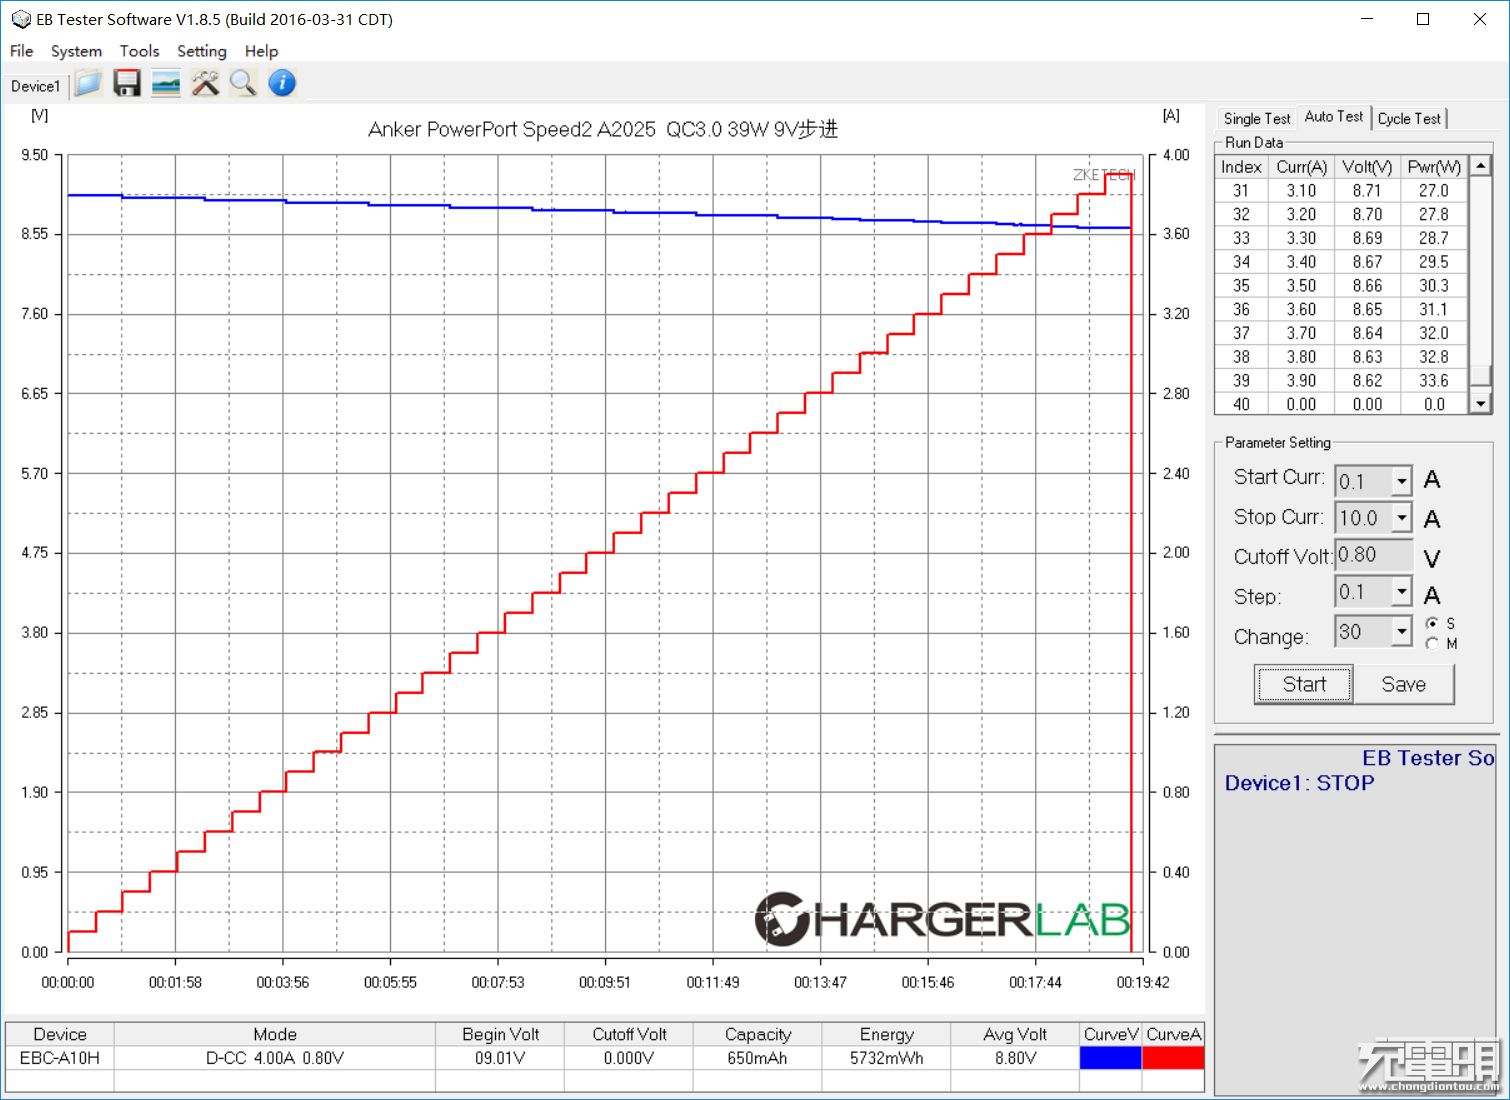Image resolution: width=1510 pixels, height=1100 pixels.
Task: Click the Cutoff Volt input field
Action: point(1374,555)
